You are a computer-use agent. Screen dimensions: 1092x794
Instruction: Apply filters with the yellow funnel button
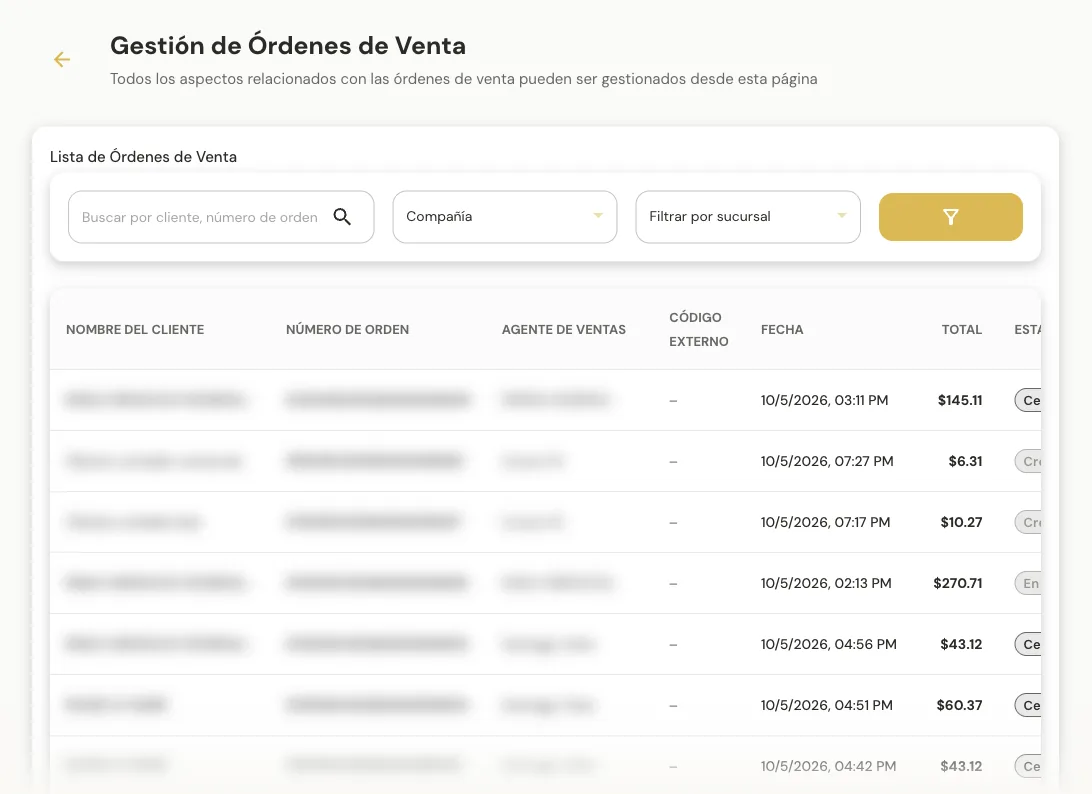[x=951, y=217]
